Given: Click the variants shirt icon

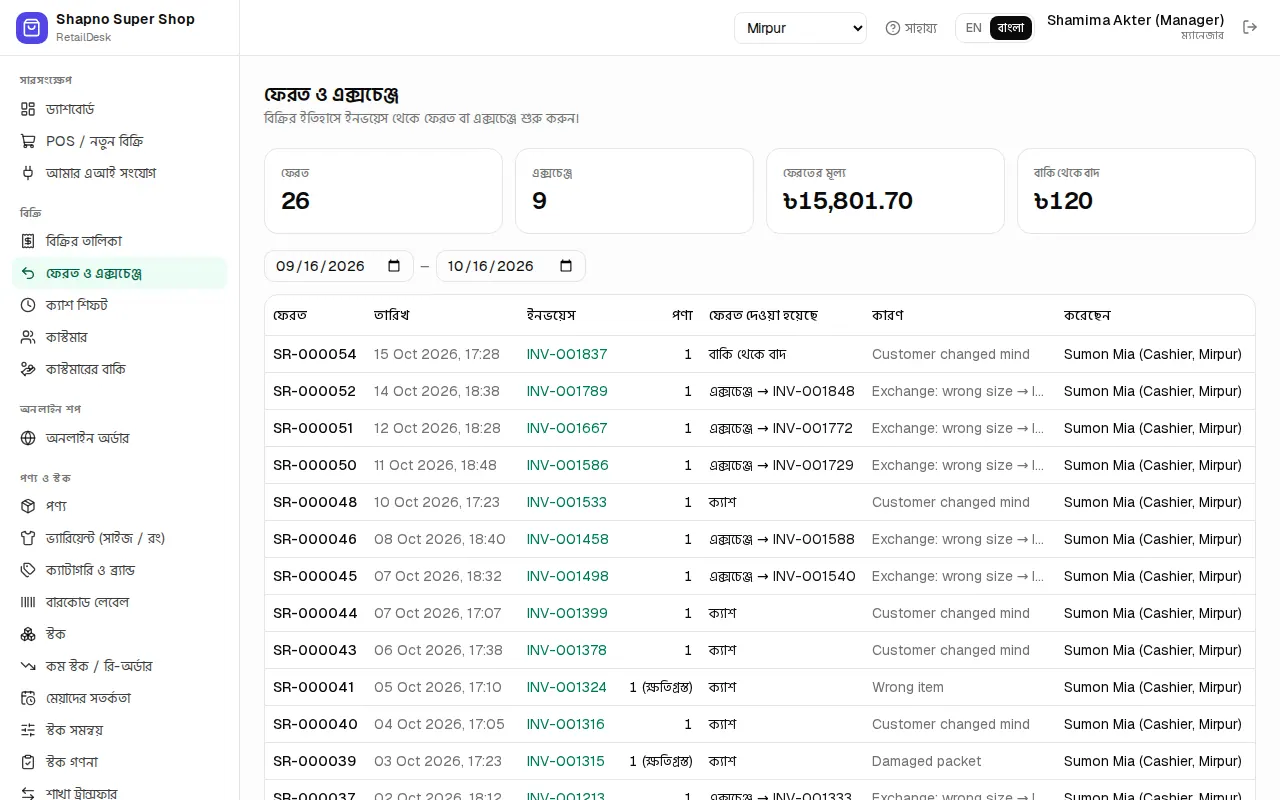Looking at the screenshot, I should pos(28,538).
